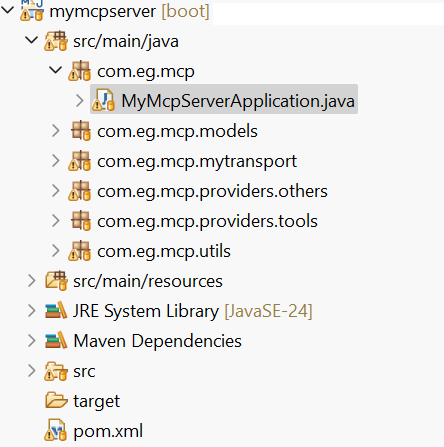Click the Maven Dependencies library icon
The image size is (444, 447).
pos(56,340)
